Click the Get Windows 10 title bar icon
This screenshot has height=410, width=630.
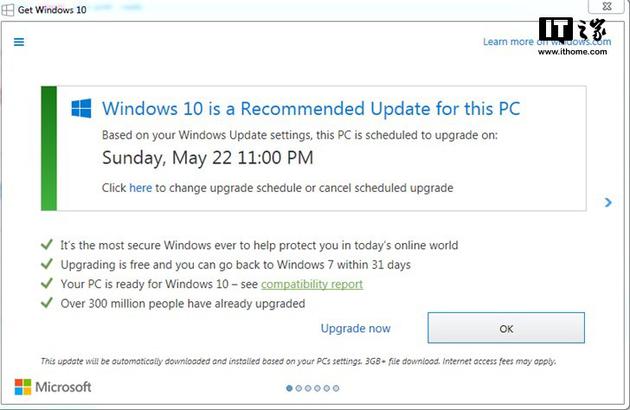tap(7, 10)
